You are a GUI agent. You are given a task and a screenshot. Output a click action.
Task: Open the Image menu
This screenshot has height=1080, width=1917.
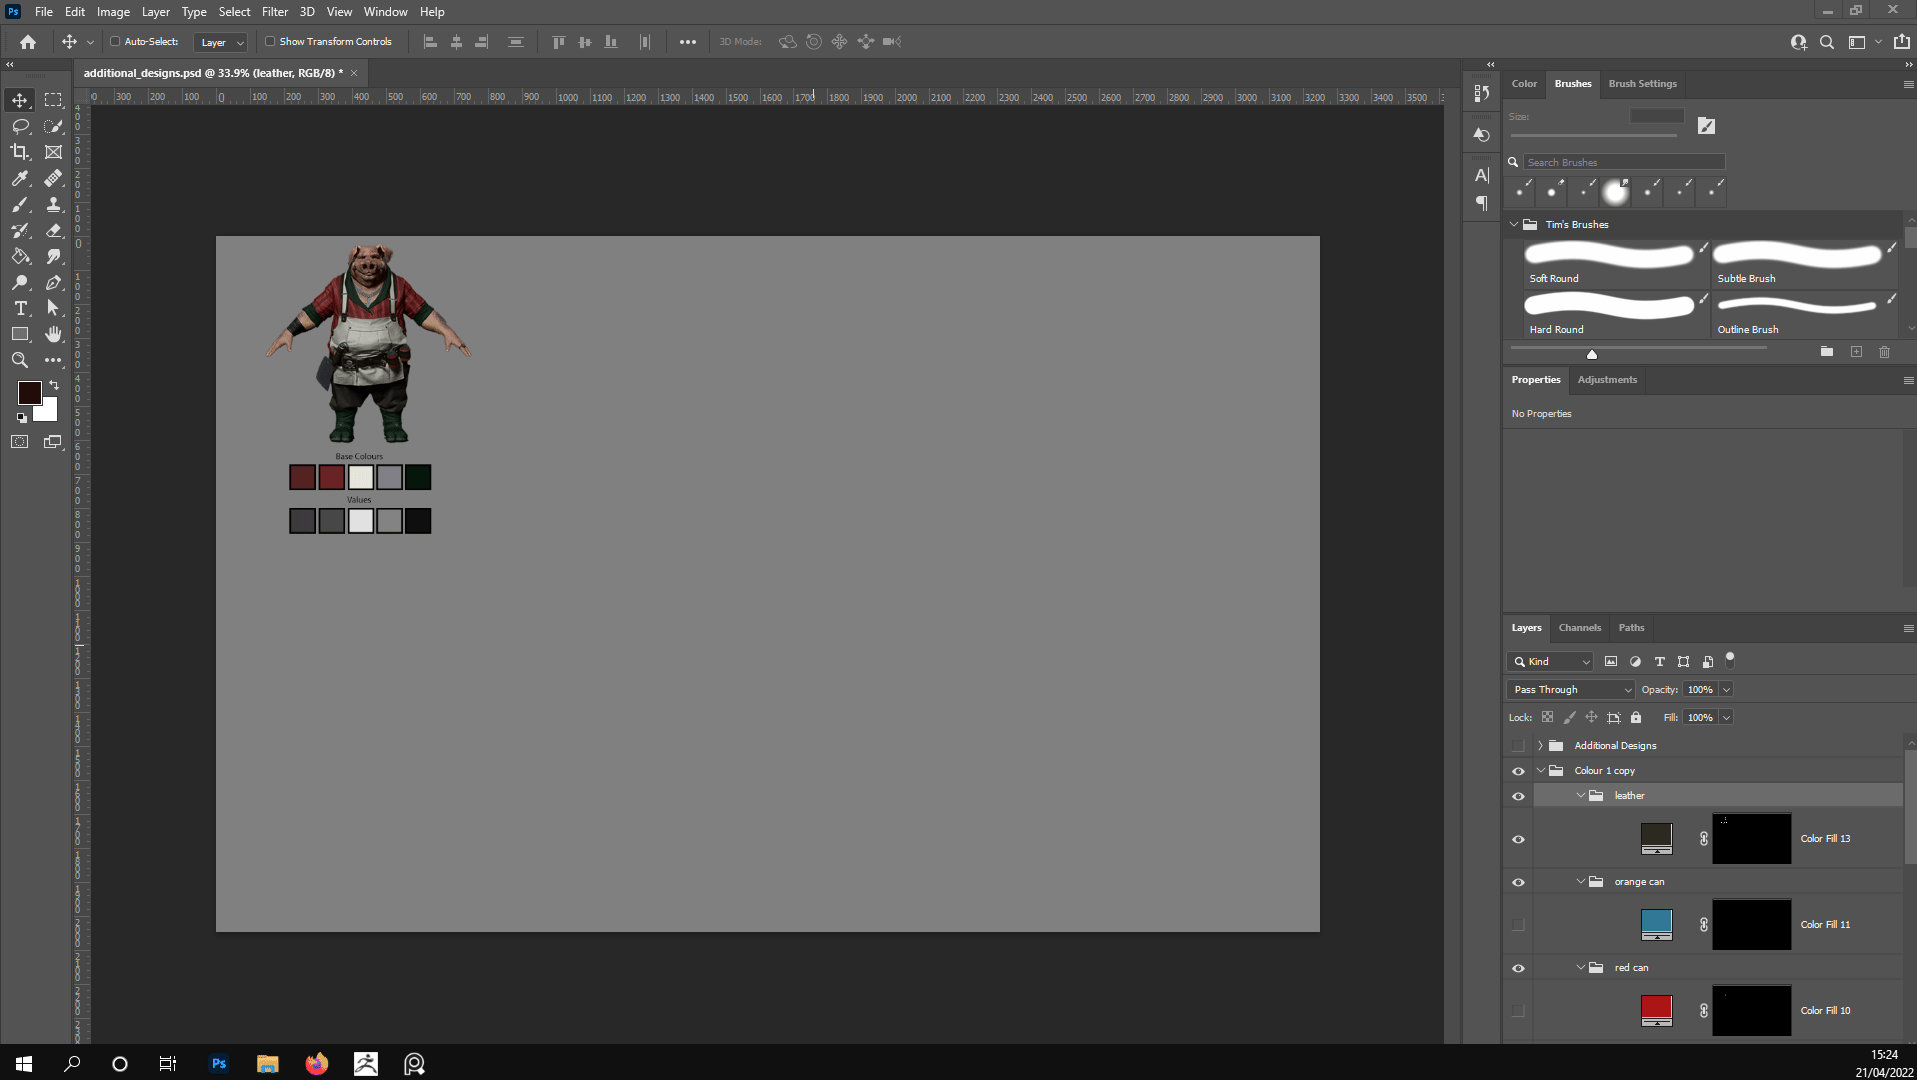pos(113,12)
